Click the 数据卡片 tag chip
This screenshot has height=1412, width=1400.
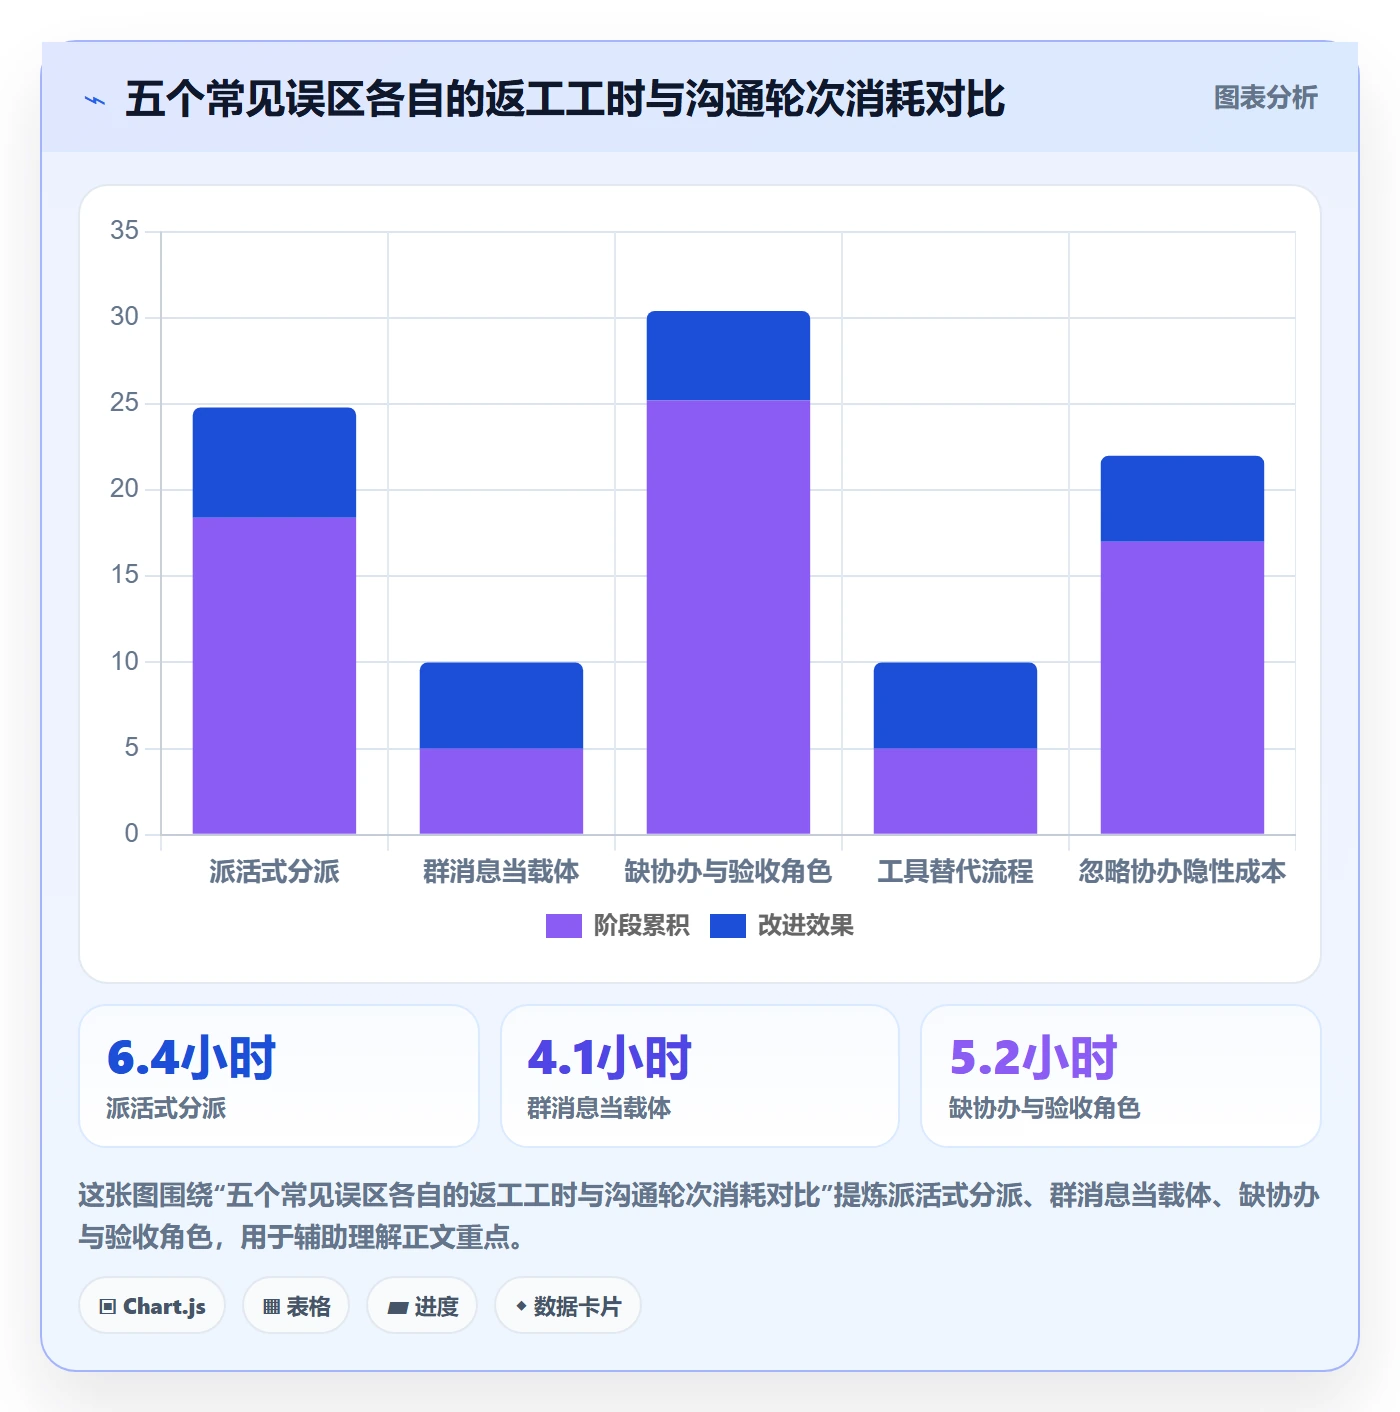(x=567, y=1306)
